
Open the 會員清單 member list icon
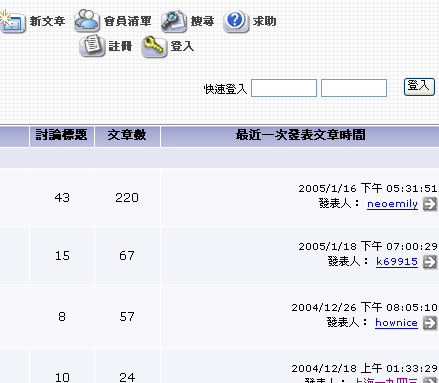87,21
